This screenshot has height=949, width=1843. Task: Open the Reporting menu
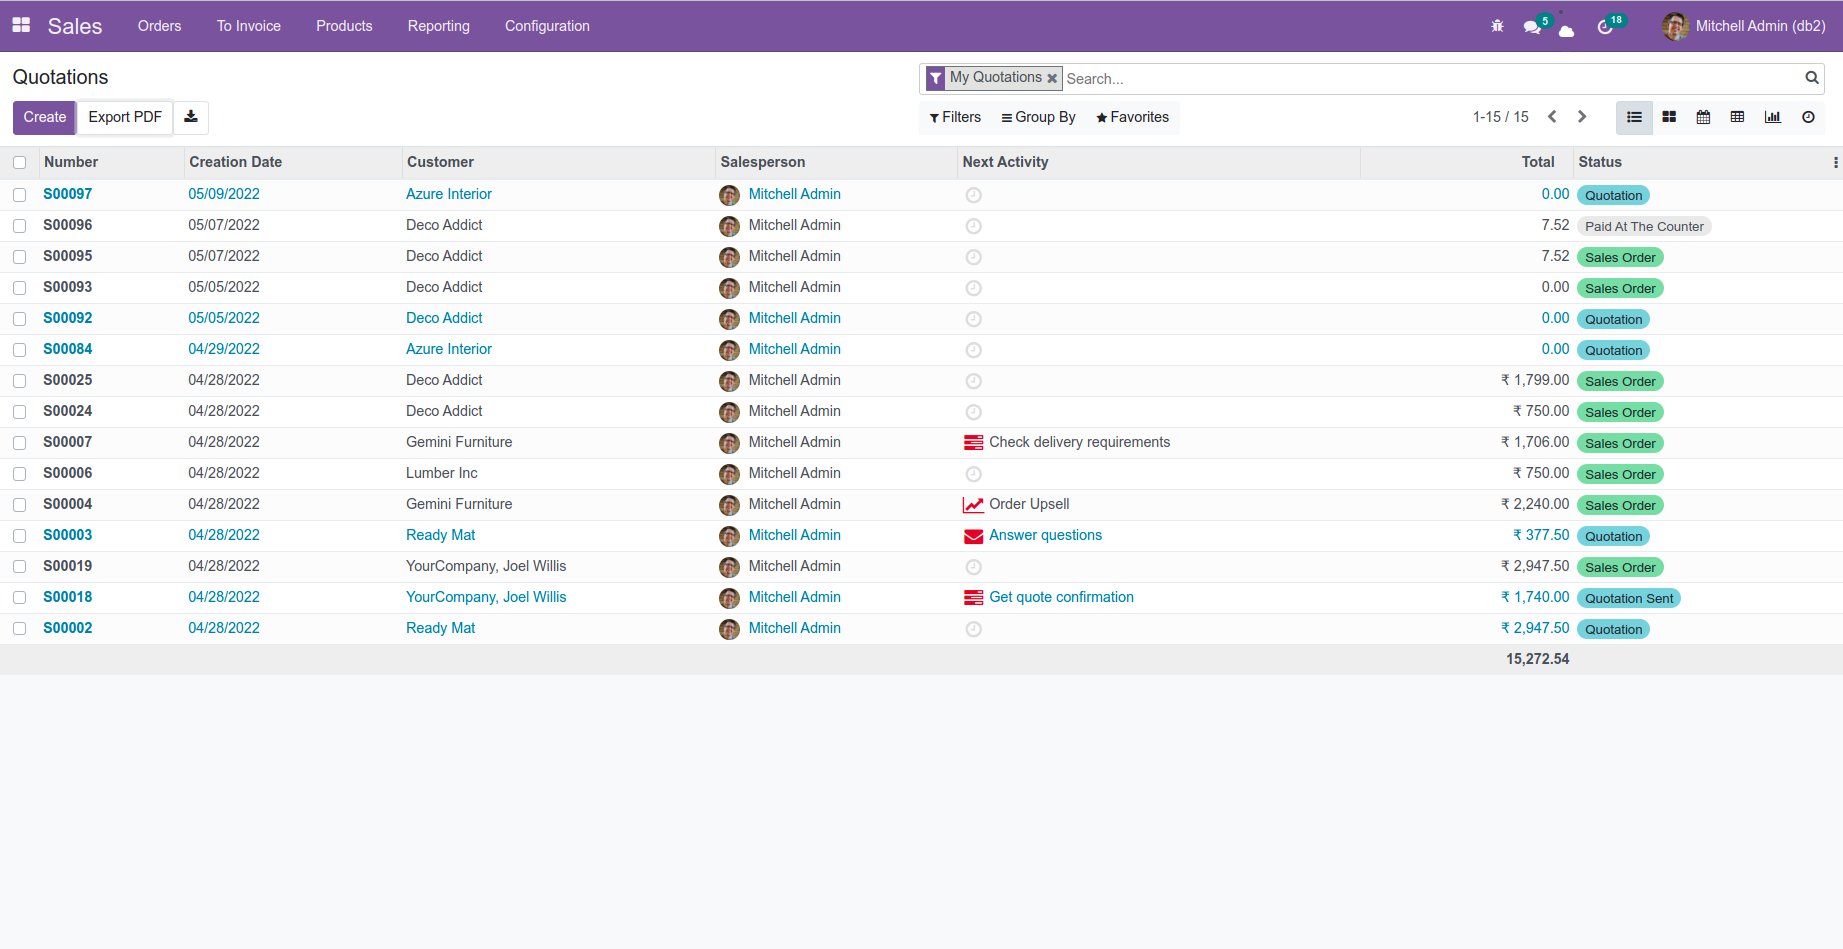coord(438,26)
